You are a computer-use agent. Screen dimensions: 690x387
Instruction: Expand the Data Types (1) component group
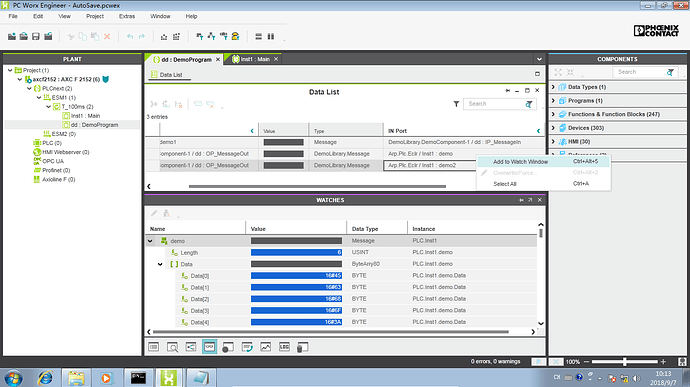[554, 87]
